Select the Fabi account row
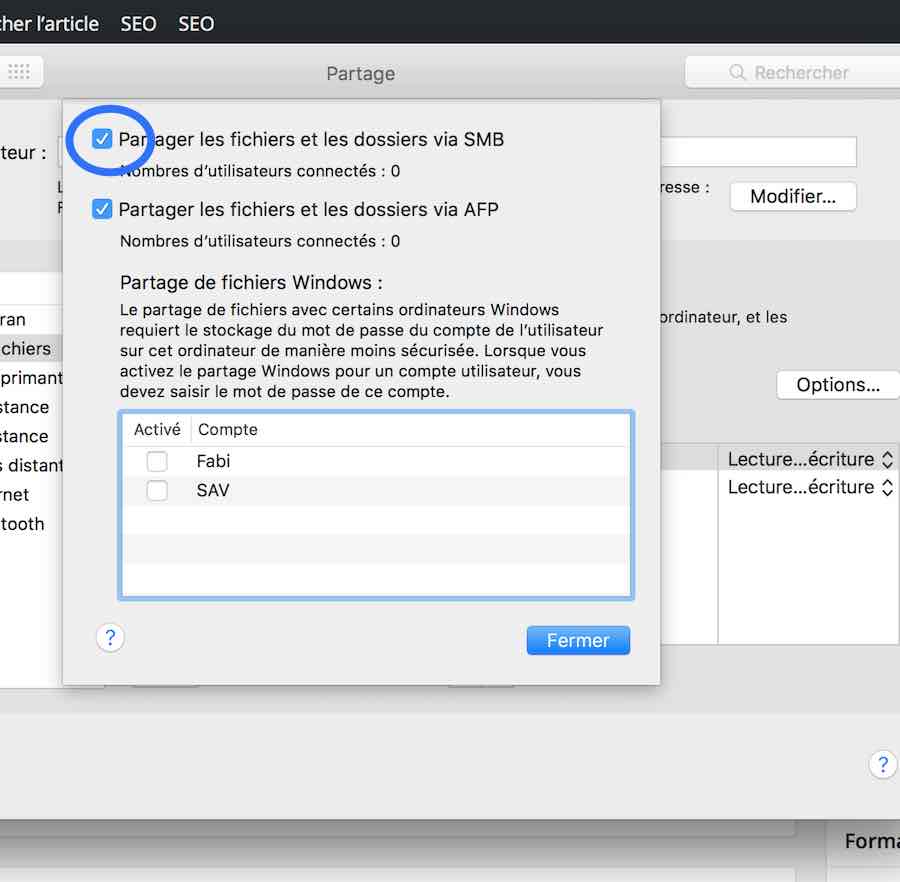Viewport: 900px width, 882px height. click(x=376, y=461)
